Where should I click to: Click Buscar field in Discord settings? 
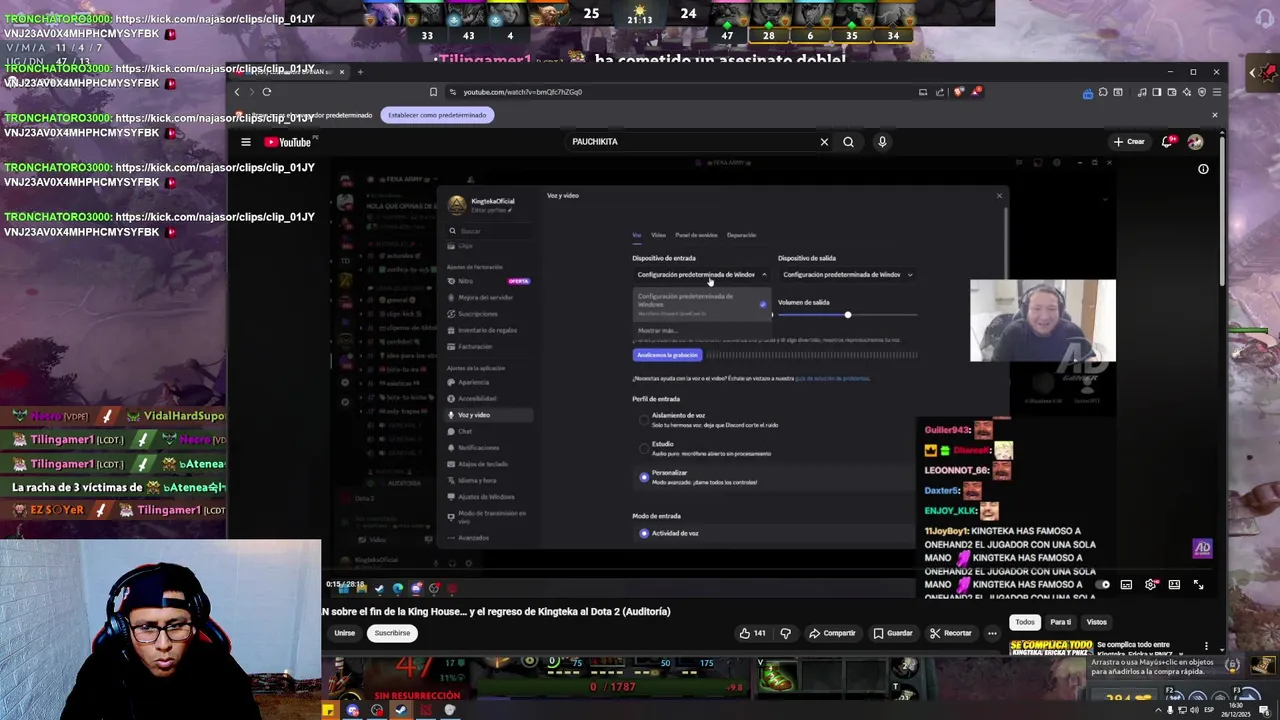pos(488,231)
